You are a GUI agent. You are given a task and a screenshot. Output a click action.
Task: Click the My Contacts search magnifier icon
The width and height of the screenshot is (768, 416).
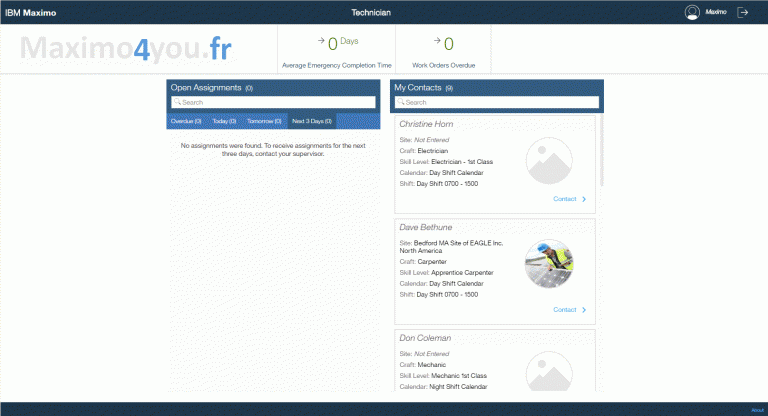(x=401, y=102)
